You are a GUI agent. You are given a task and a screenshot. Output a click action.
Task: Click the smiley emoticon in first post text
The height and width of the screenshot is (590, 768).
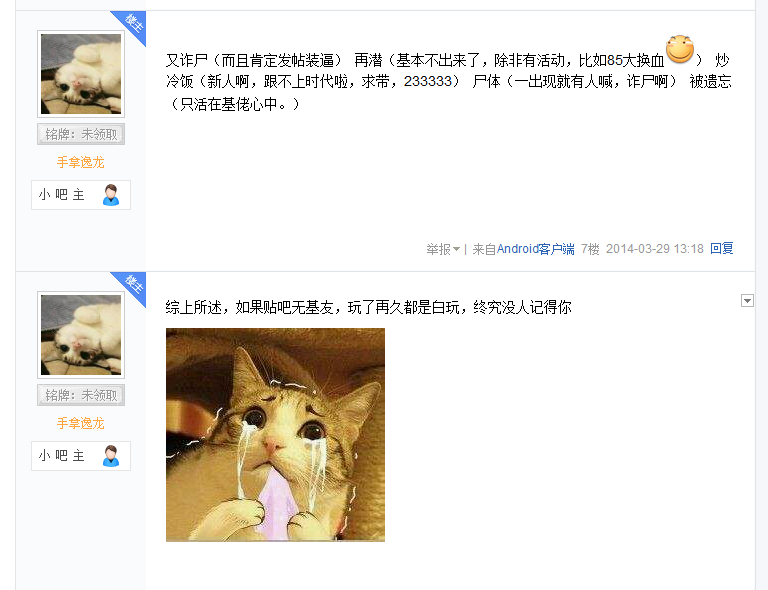pyautogui.click(x=680, y=49)
